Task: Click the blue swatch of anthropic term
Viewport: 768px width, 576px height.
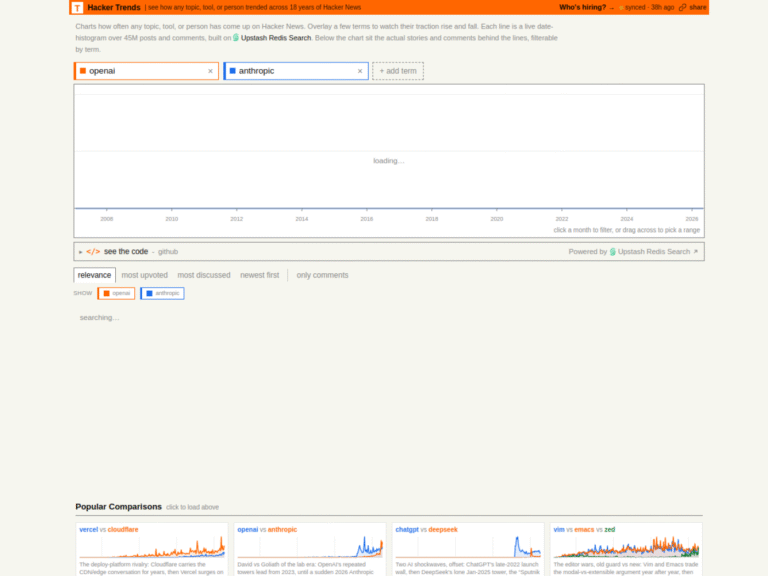Action: coord(233,71)
